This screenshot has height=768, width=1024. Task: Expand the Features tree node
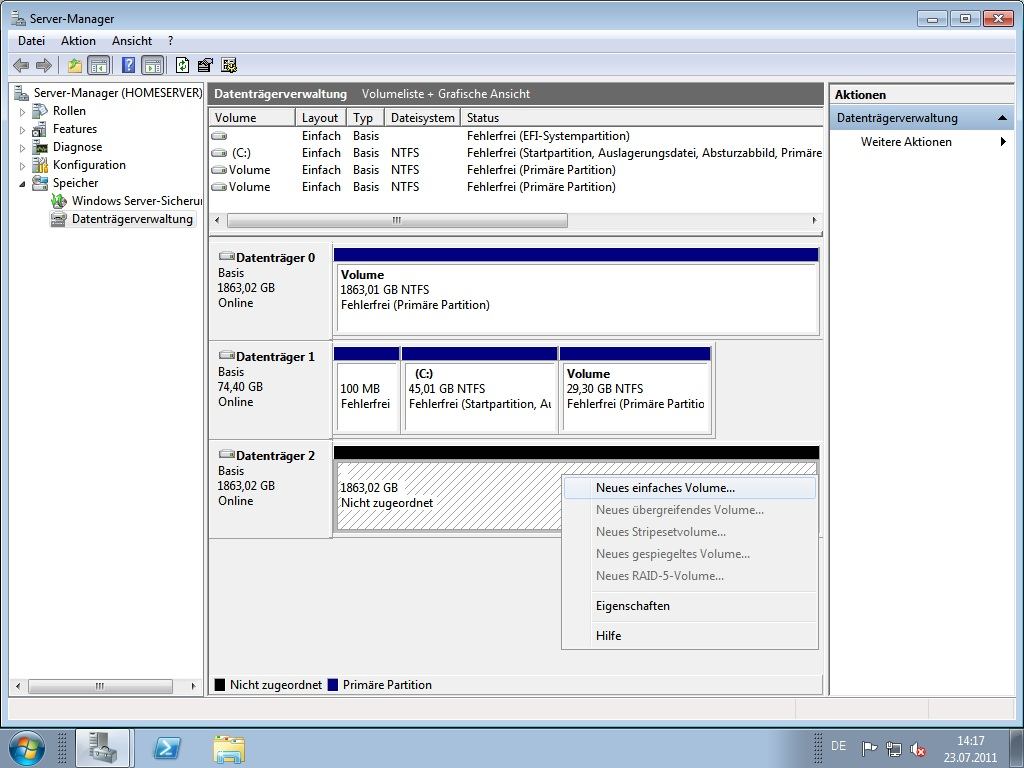22,130
